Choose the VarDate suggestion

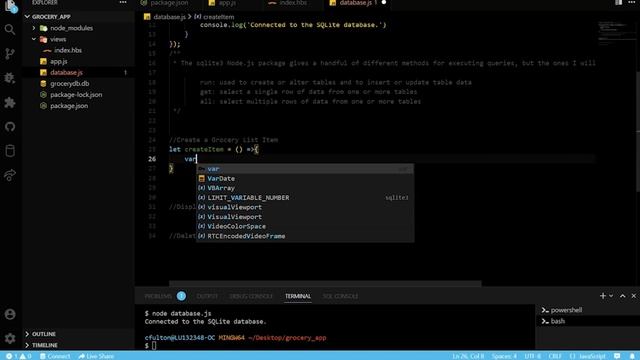(x=305, y=178)
